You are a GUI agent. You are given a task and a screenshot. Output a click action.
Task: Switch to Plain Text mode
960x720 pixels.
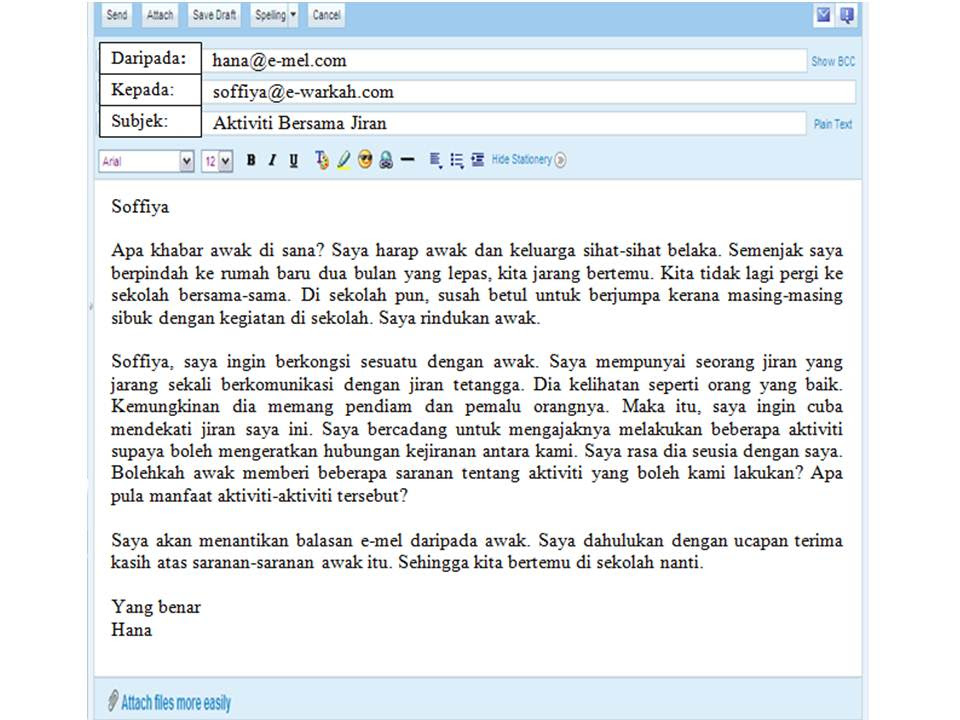coord(833,123)
